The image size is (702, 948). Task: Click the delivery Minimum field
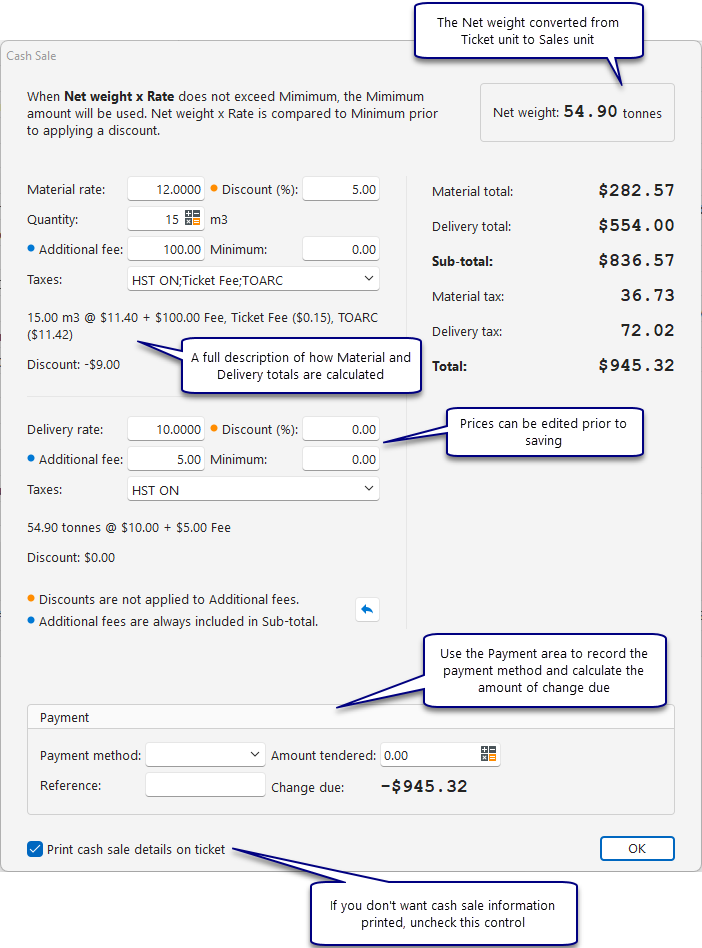pyautogui.click(x=340, y=459)
